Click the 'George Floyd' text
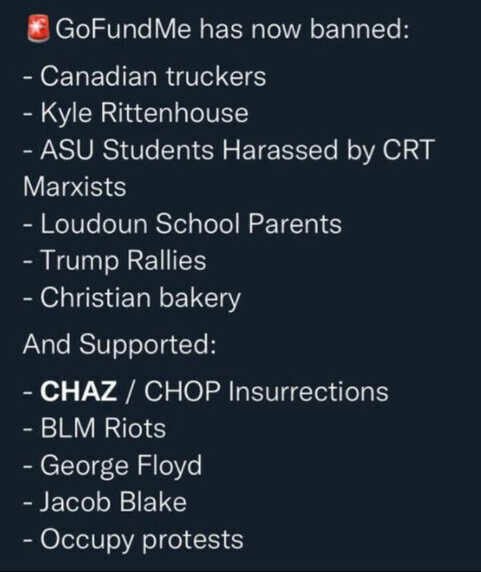The image size is (481, 572). [121, 465]
